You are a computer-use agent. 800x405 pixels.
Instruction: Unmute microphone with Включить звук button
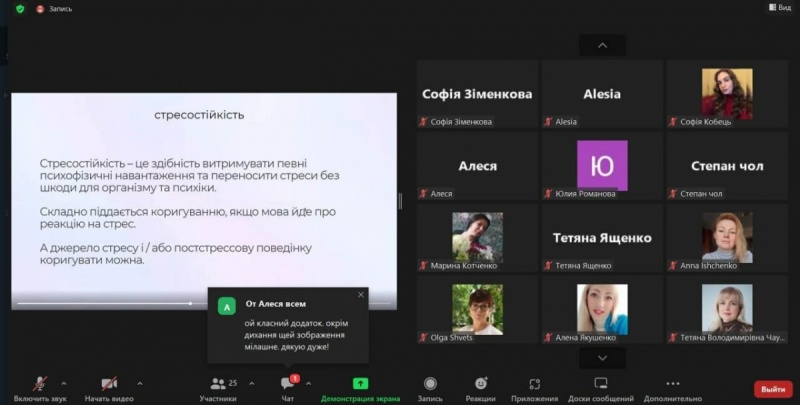click(40, 388)
